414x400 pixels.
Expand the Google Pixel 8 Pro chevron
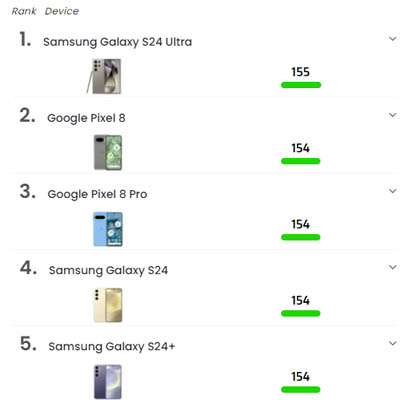393,191
